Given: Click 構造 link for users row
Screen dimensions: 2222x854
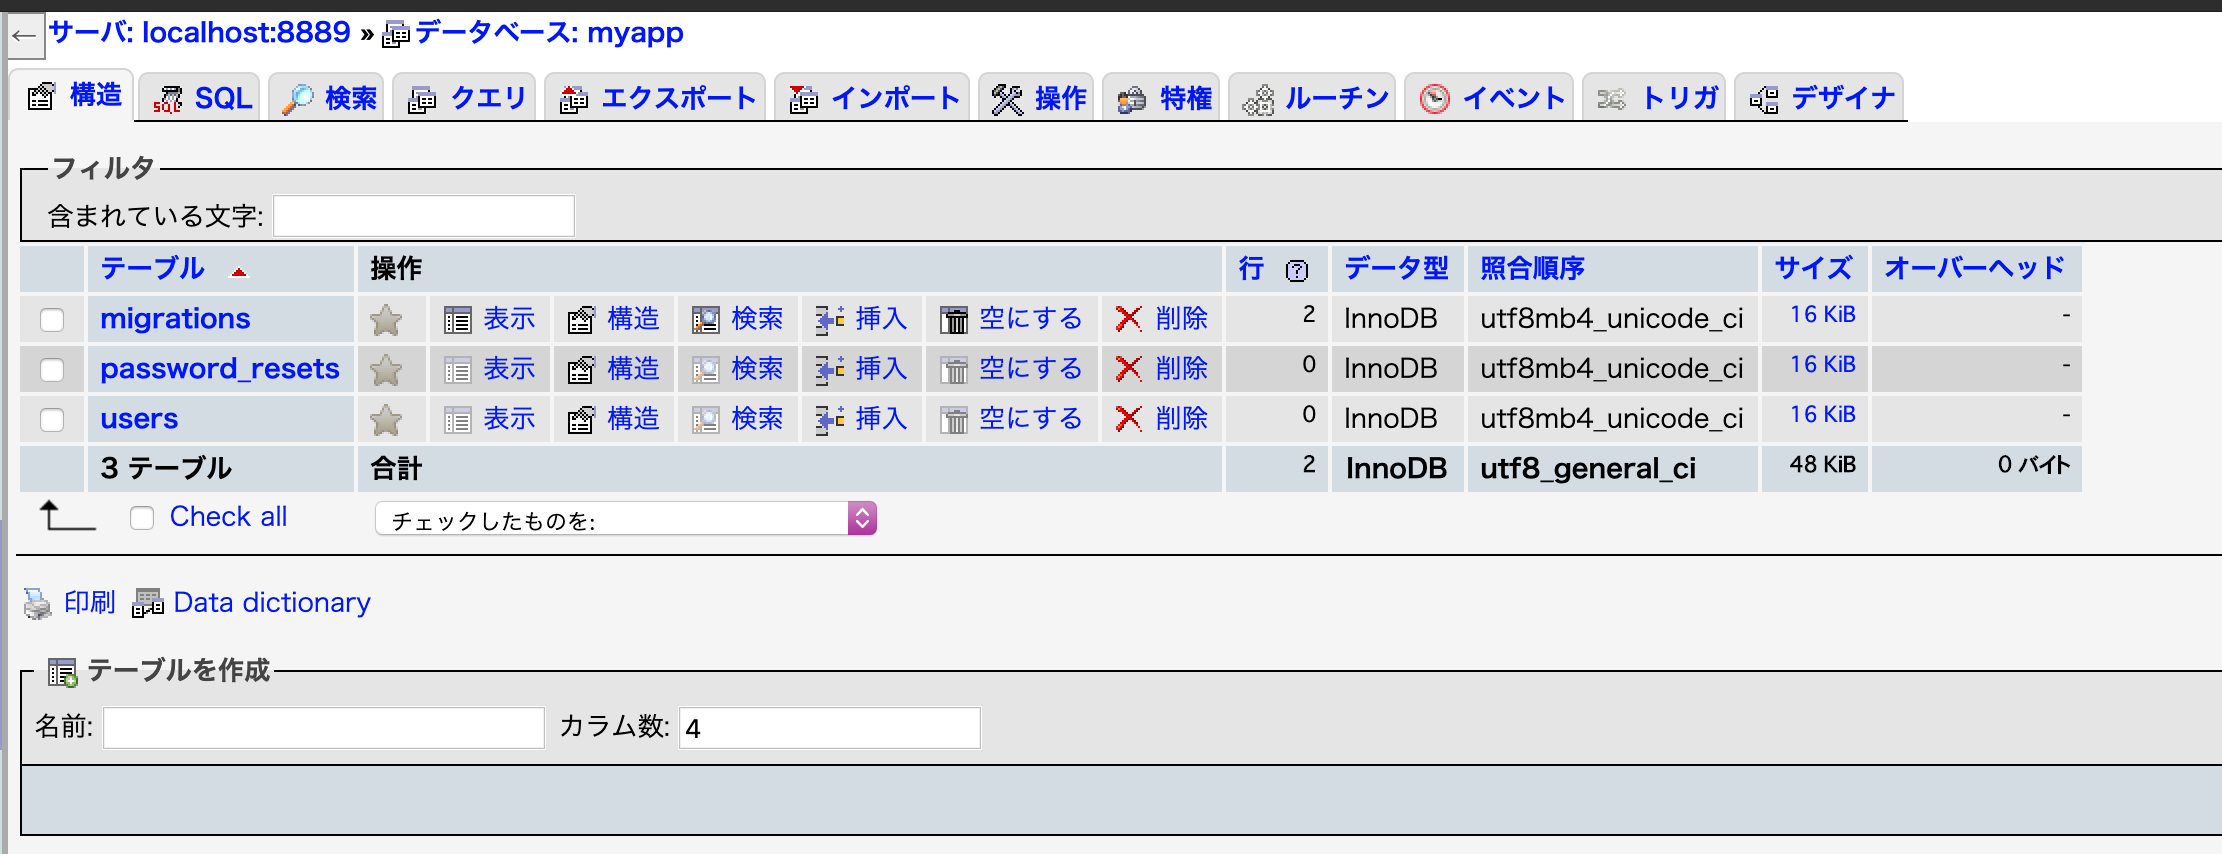Looking at the screenshot, I should pyautogui.click(x=633, y=419).
